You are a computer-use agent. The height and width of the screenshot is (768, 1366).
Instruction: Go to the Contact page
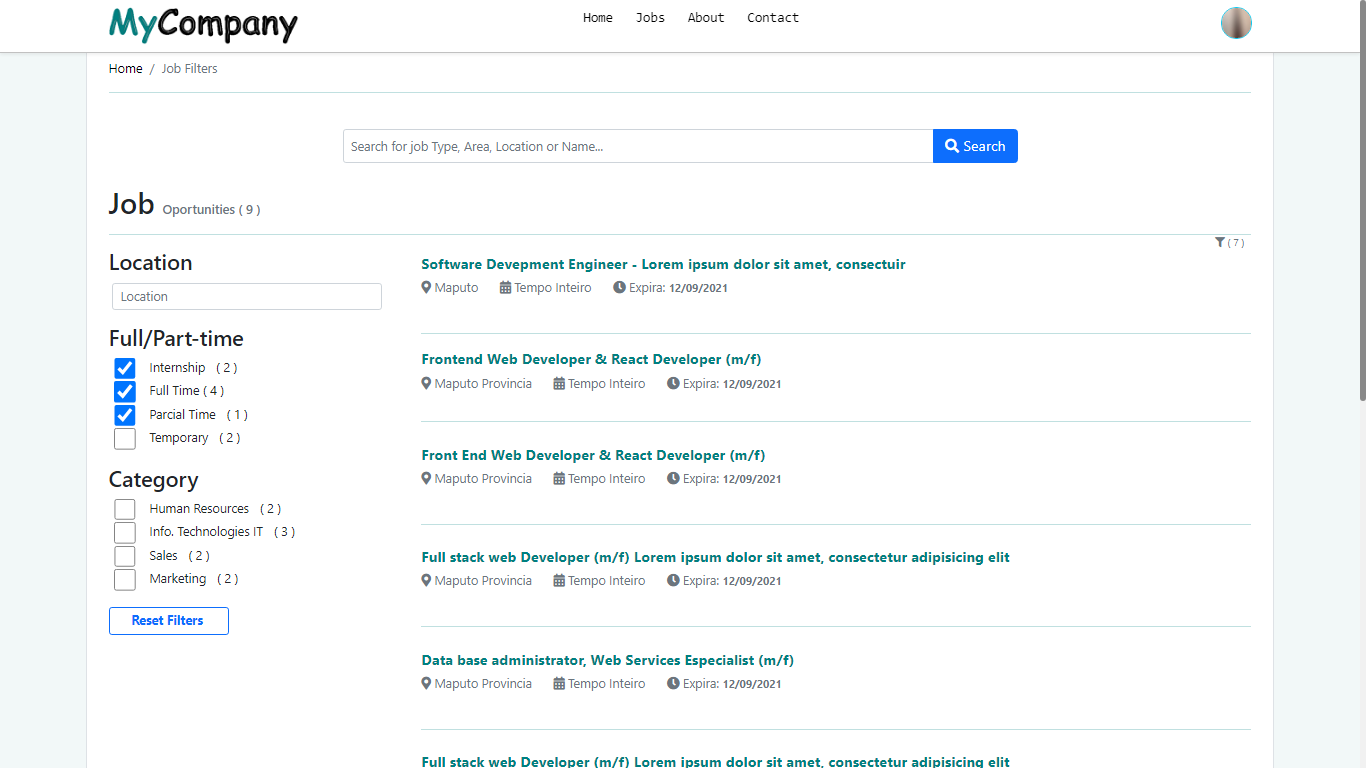(772, 18)
